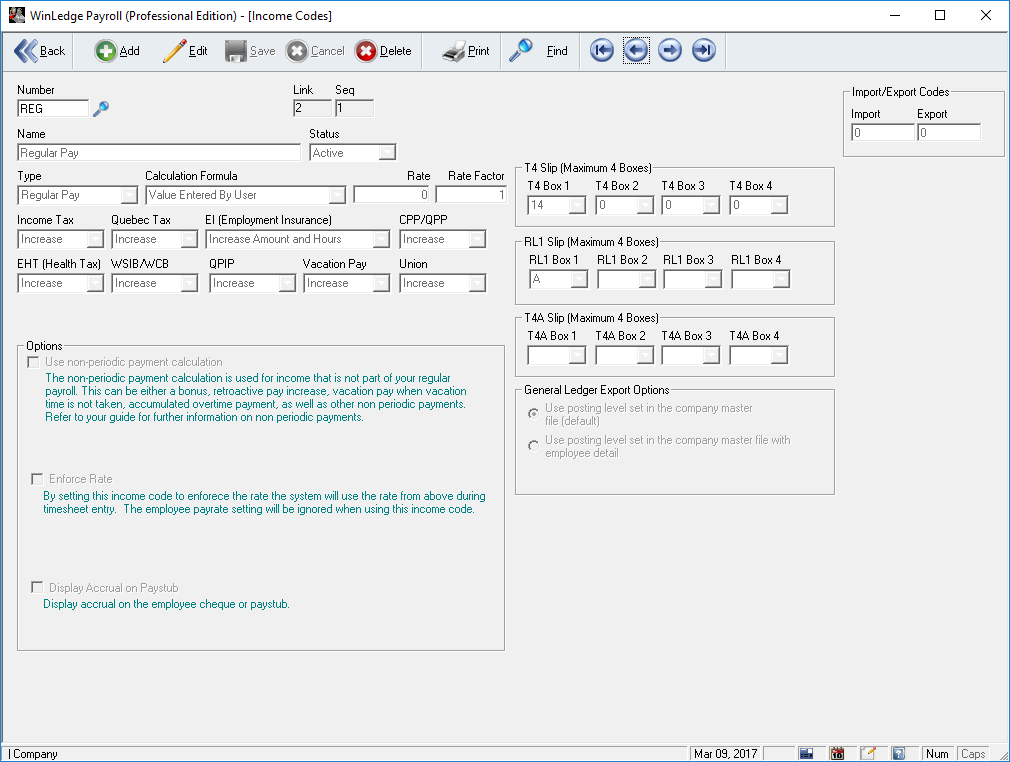This screenshot has height=762, width=1010.
Task: Click the Name text field
Action: pos(159,153)
